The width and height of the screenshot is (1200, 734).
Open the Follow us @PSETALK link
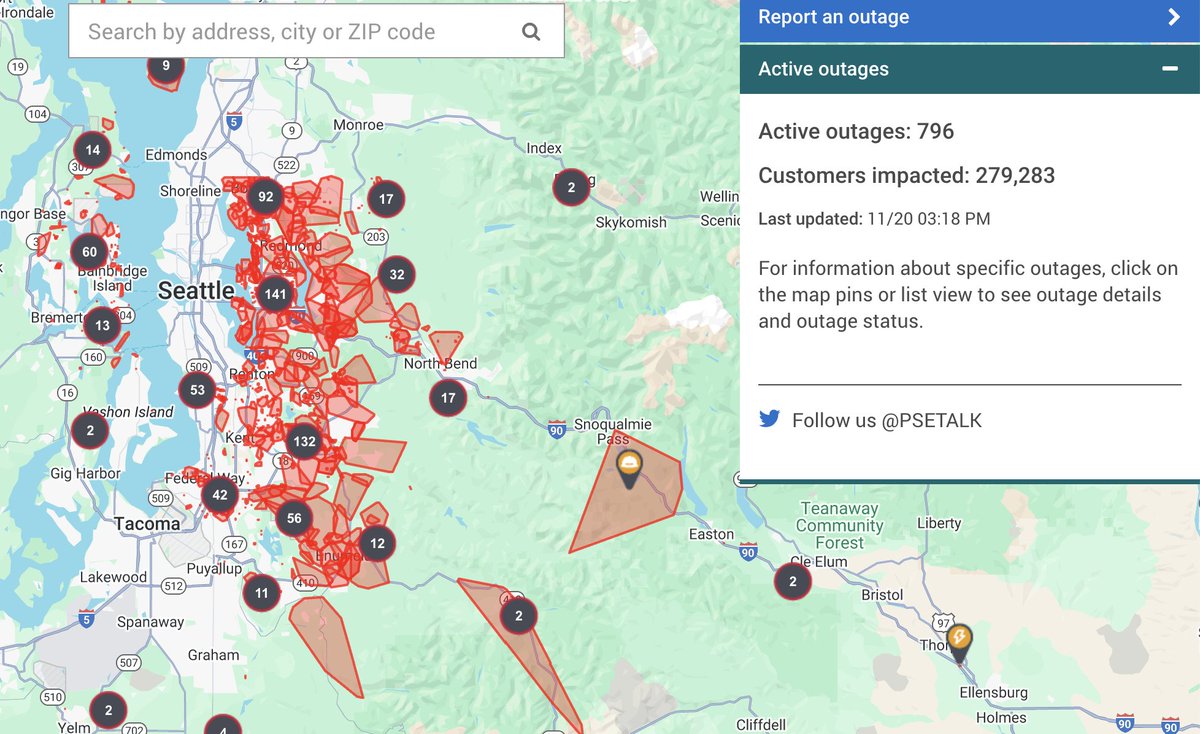tap(887, 420)
